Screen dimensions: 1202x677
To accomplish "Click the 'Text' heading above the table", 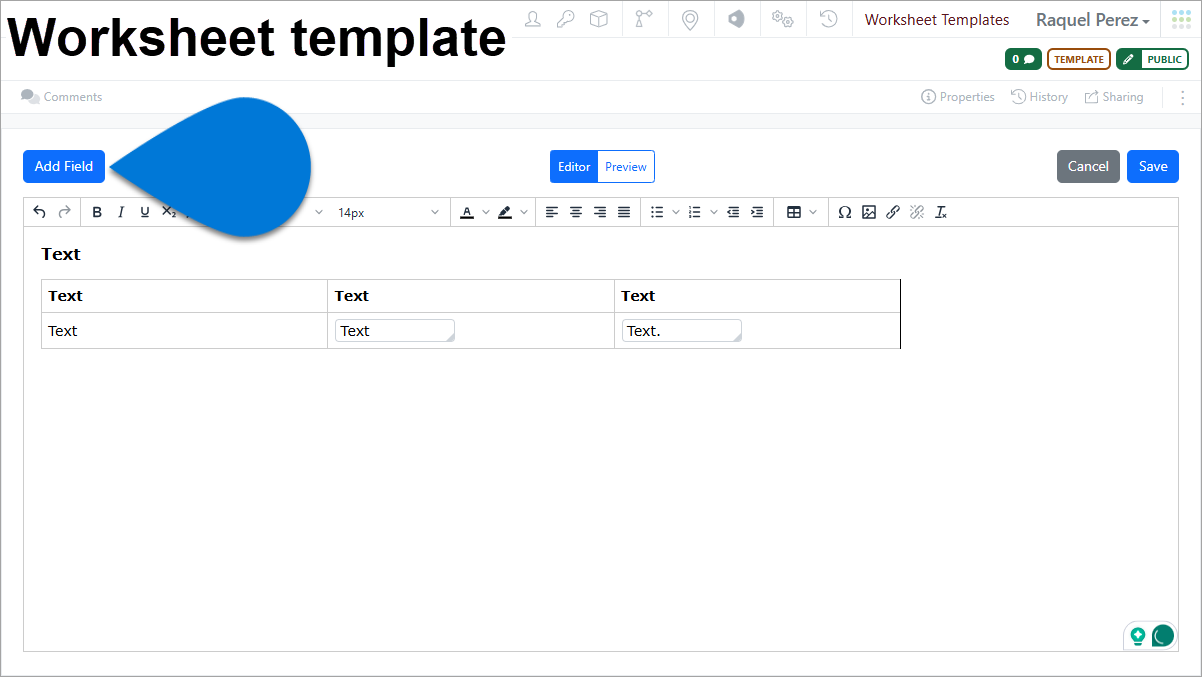I will 61,254.
